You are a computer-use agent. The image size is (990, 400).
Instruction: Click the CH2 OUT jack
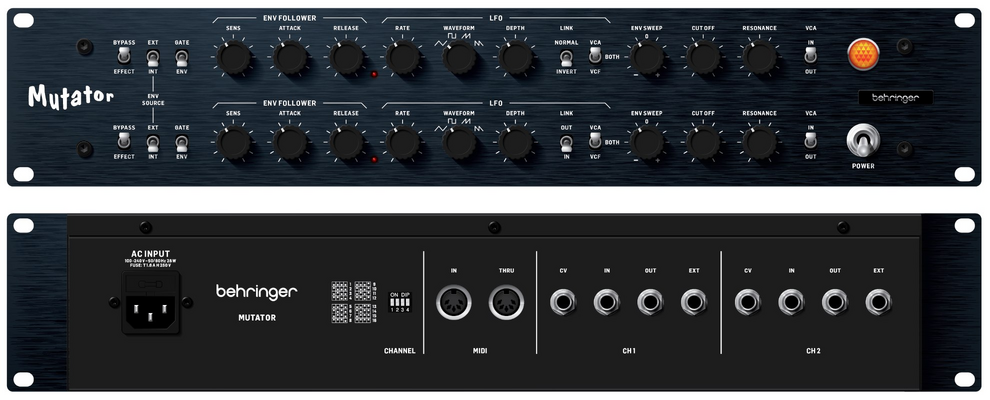pos(835,302)
